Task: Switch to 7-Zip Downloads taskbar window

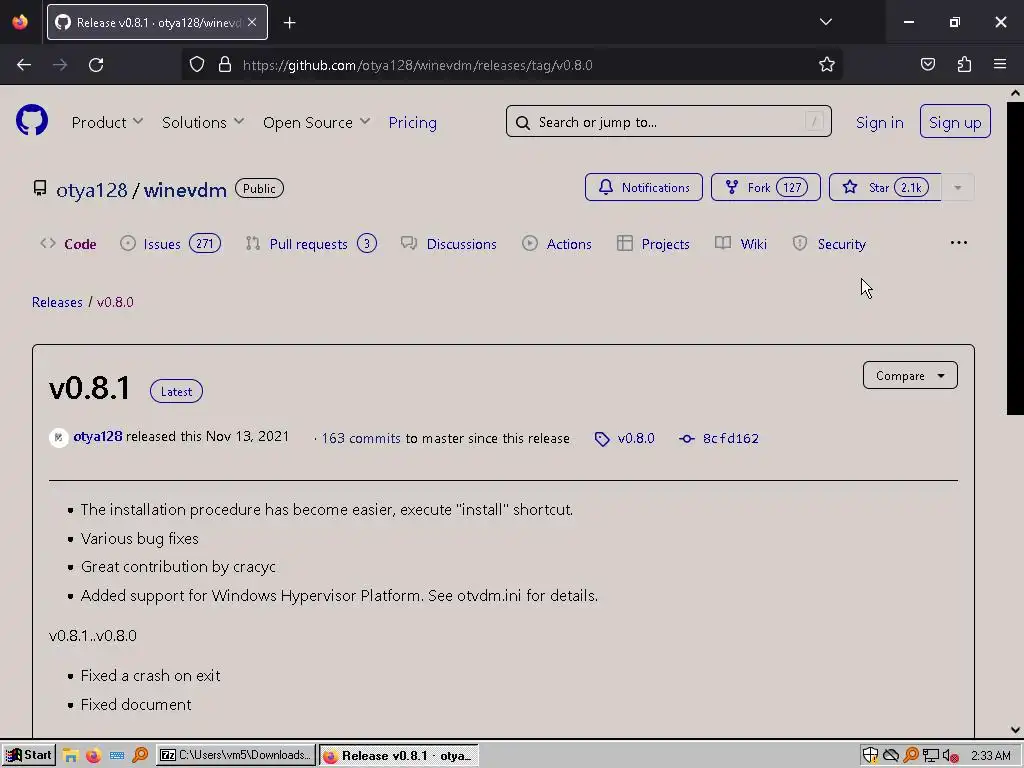Action: pyautogui.click(x=236, y=755)
